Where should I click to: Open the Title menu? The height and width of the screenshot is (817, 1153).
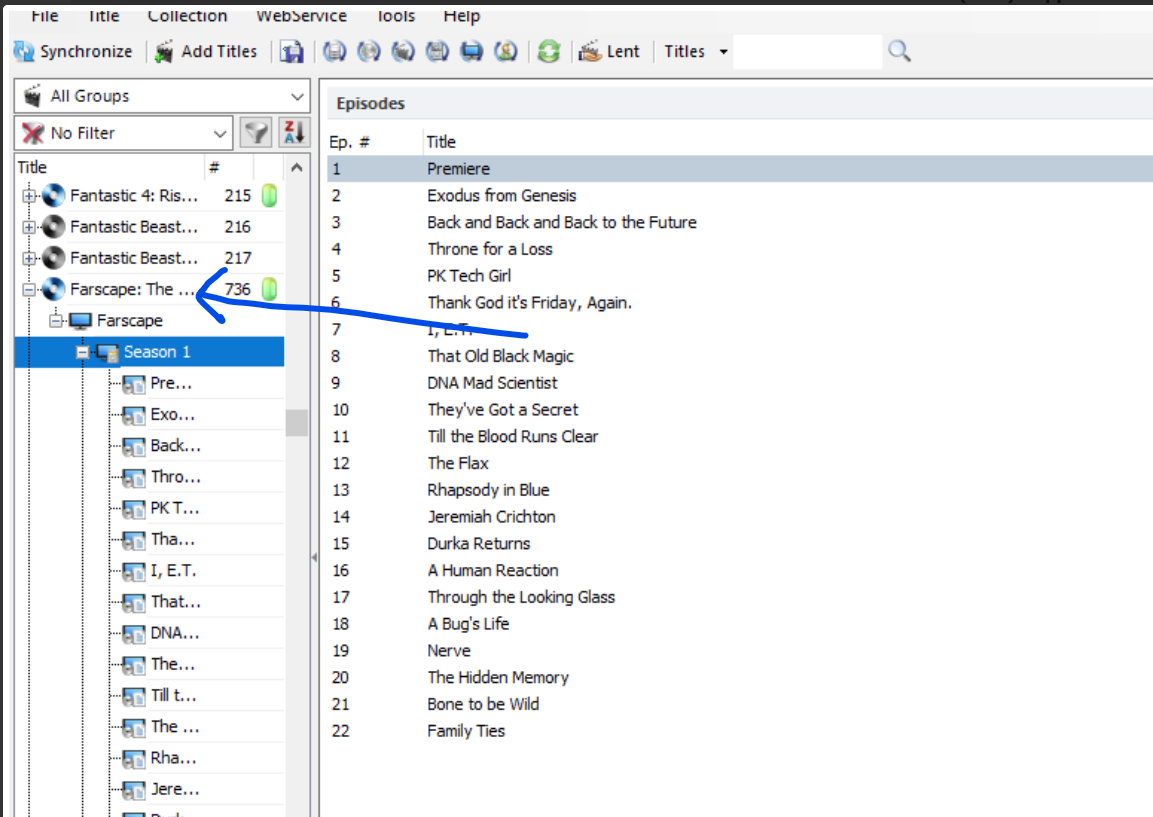[104, 15]
